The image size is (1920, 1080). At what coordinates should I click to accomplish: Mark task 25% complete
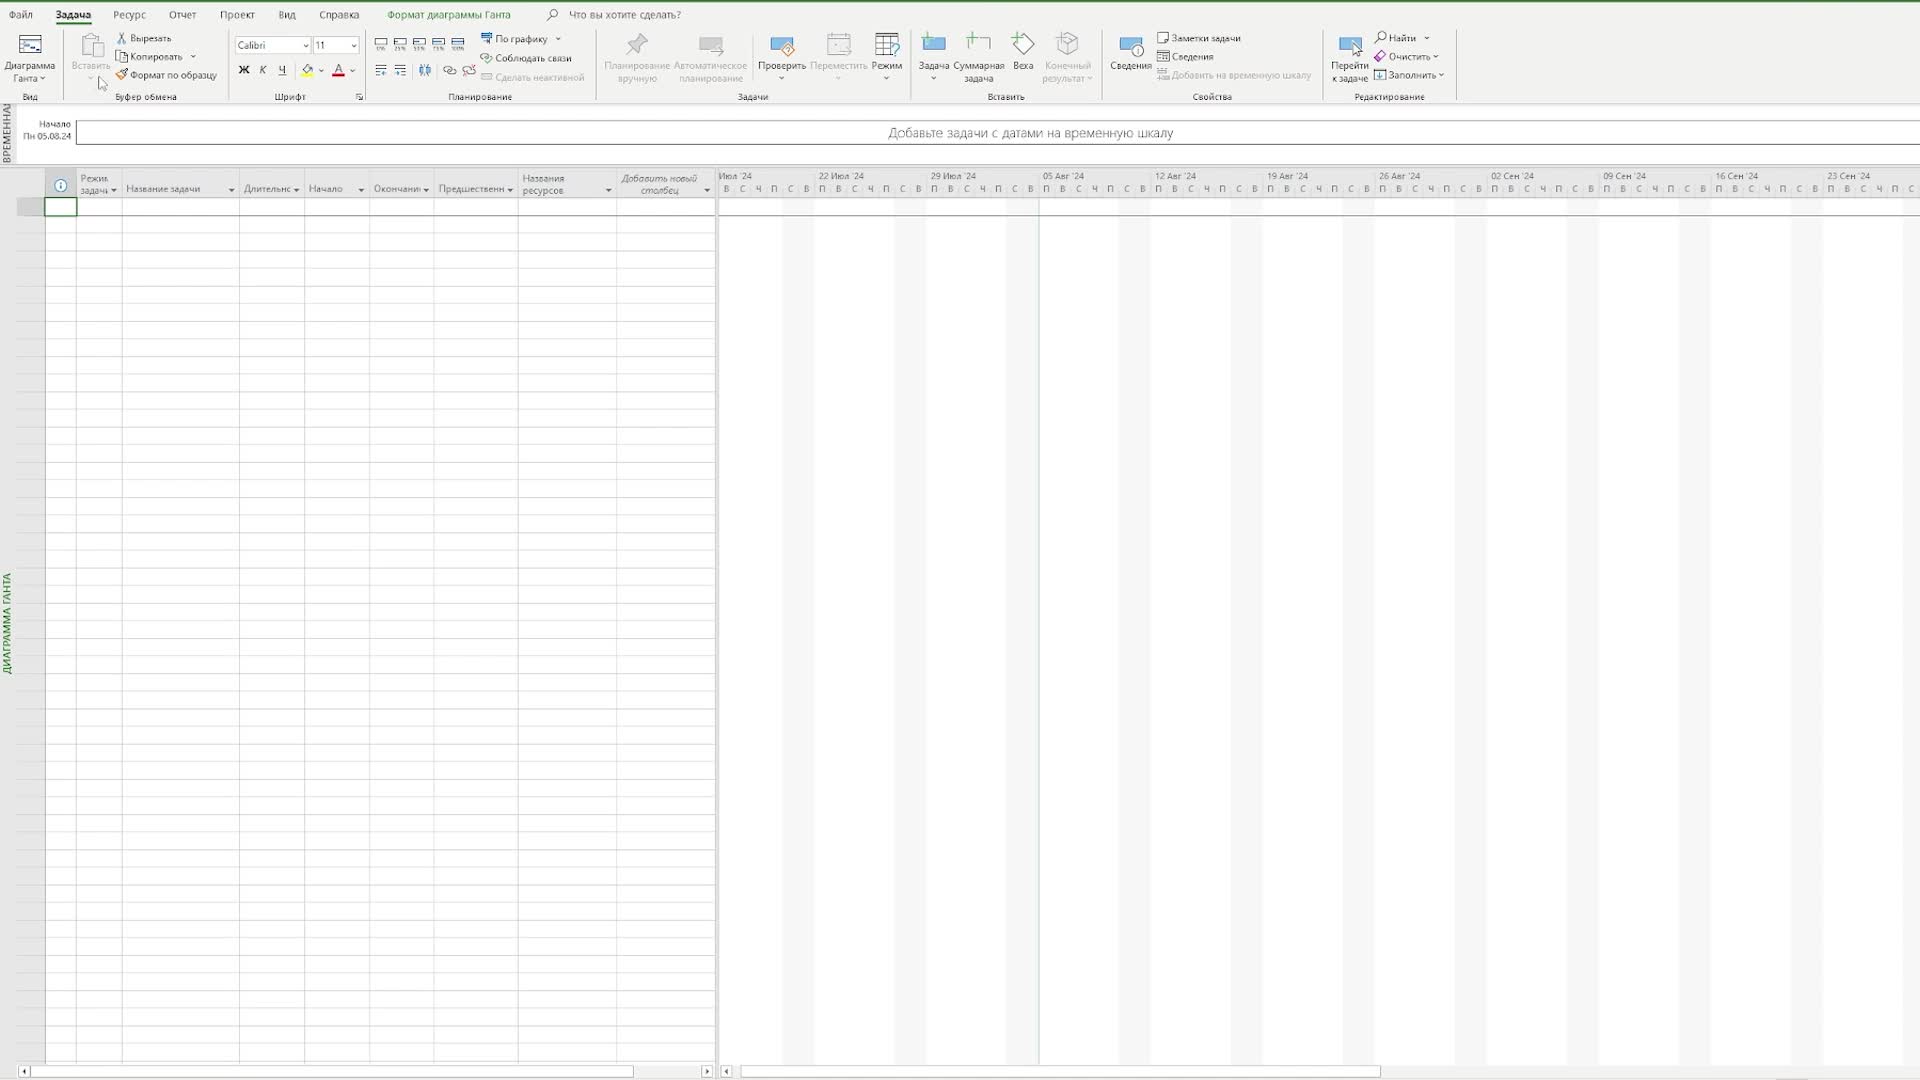point(400,44)
